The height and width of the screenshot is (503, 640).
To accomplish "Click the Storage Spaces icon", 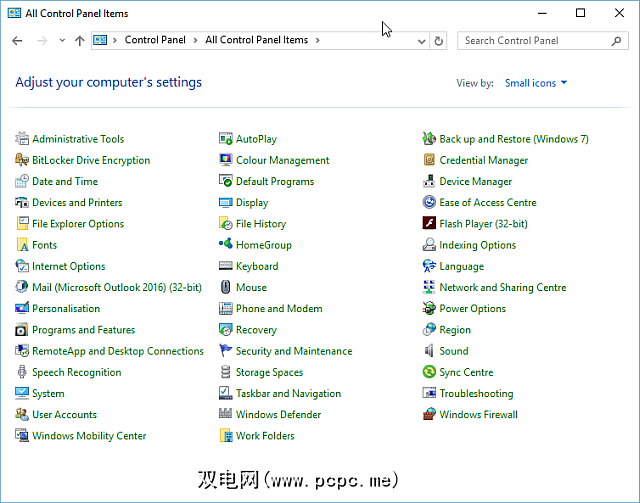I will [x=226, y=372].
